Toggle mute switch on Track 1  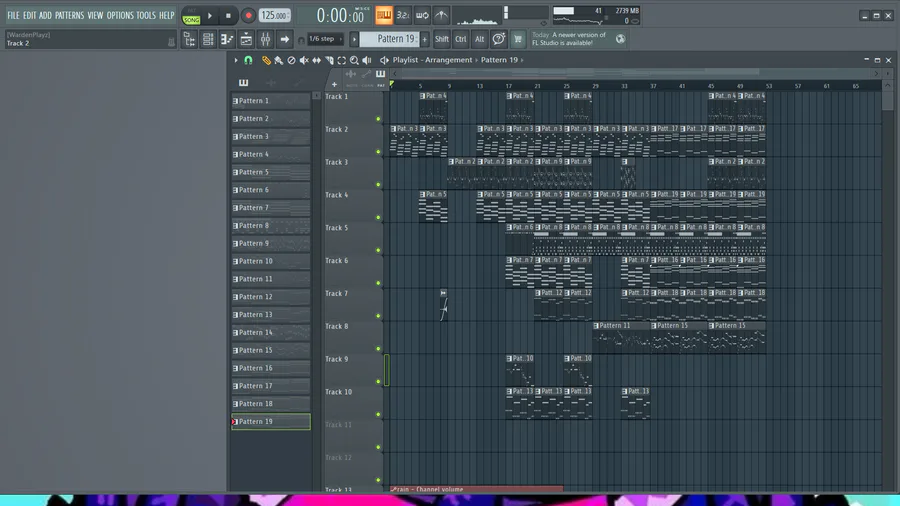click(378, 119)
